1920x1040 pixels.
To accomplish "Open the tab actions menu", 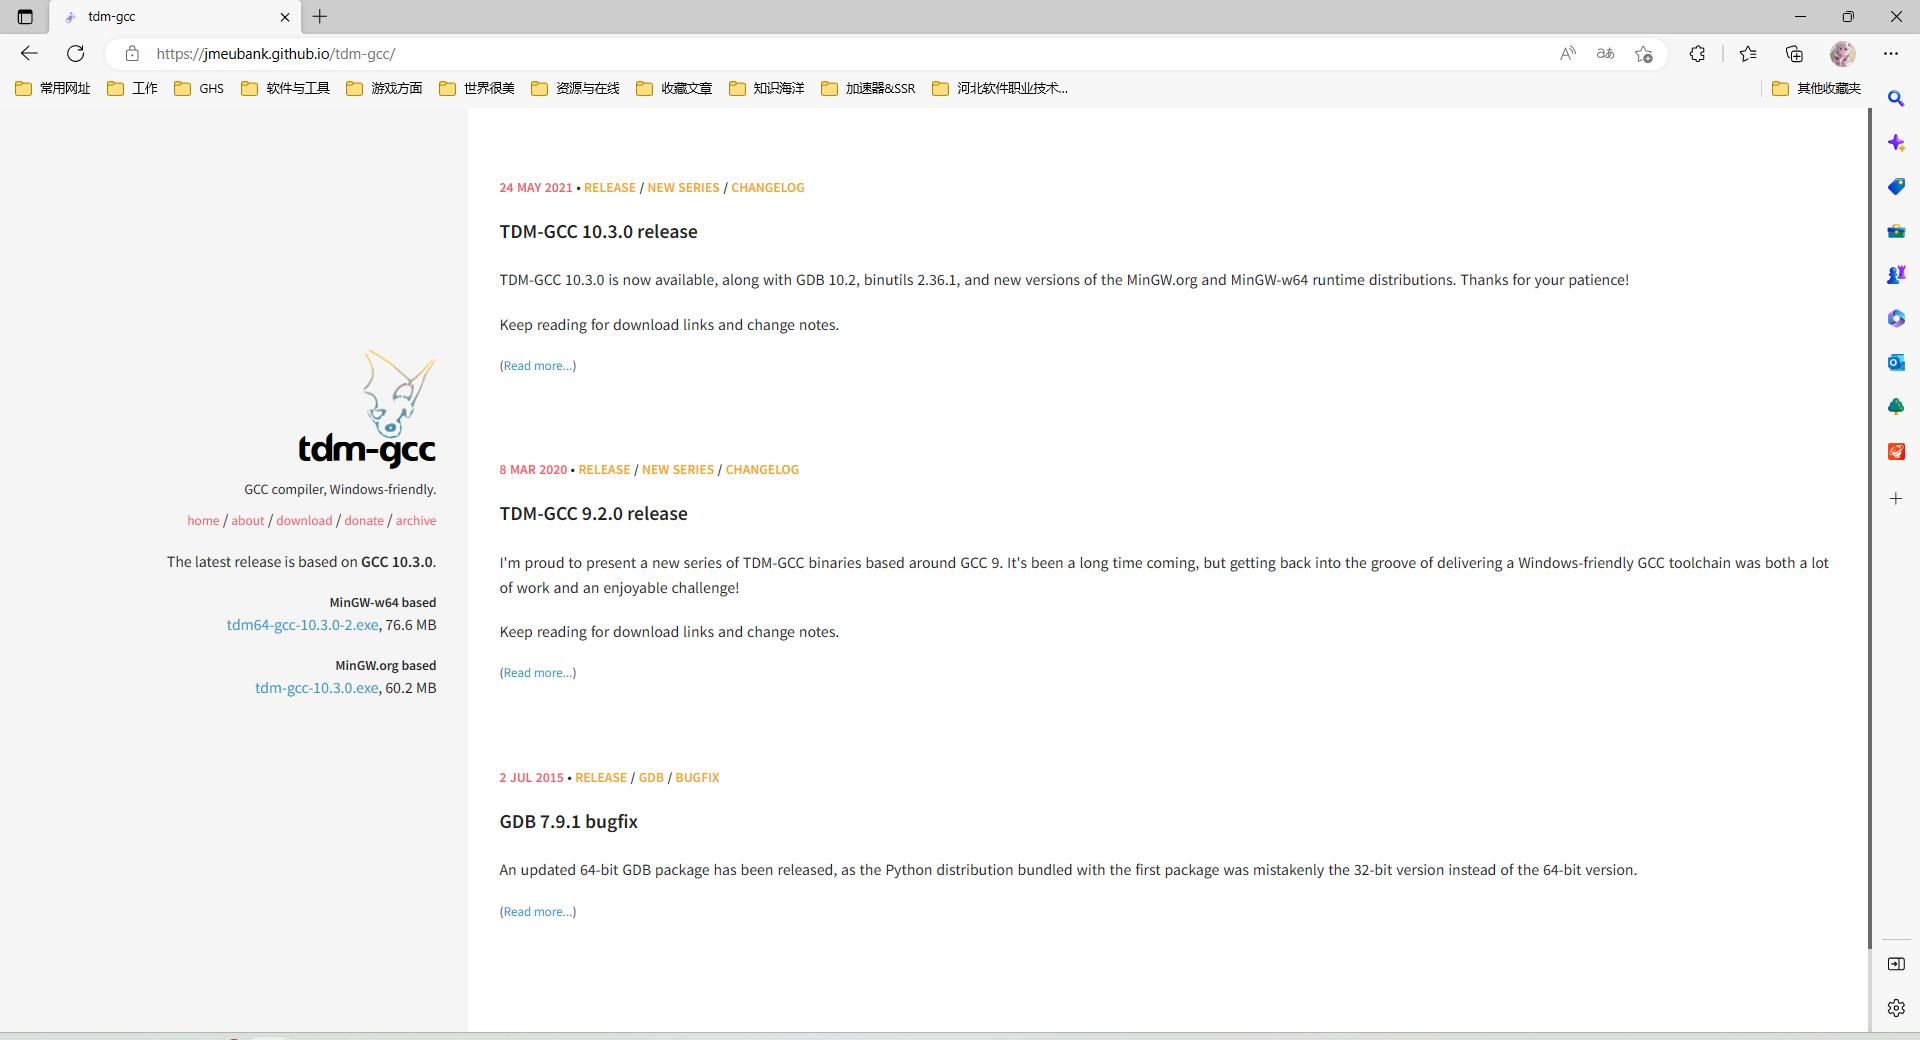I will coord(25,17).
